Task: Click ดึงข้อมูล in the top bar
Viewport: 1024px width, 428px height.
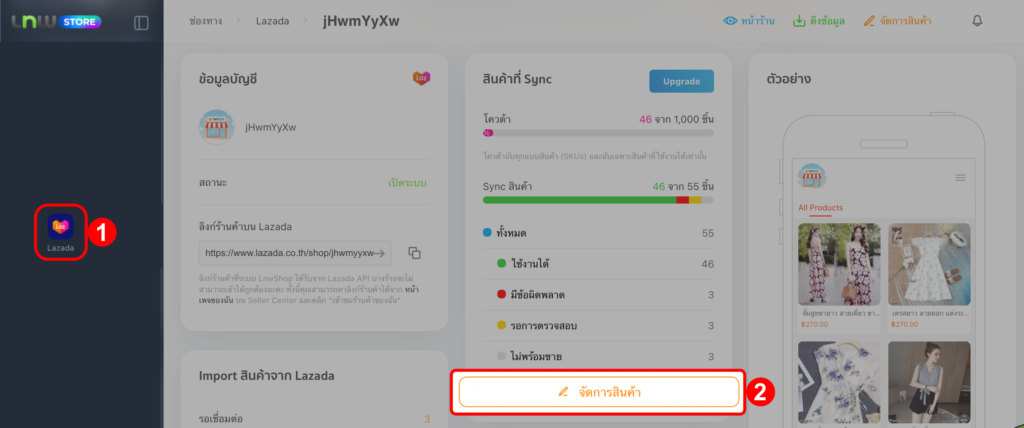Action: click(x=820, y=21)
